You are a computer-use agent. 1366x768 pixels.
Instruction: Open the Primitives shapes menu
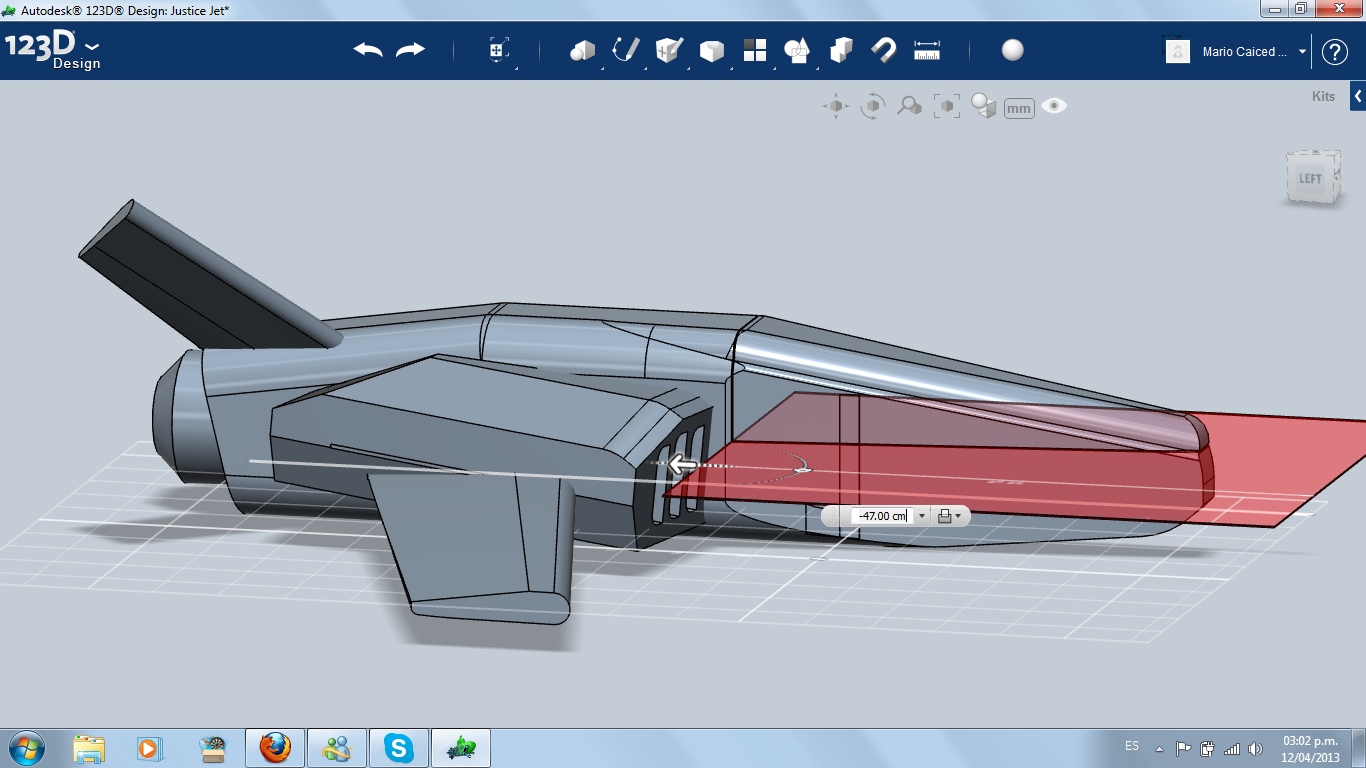582,50
